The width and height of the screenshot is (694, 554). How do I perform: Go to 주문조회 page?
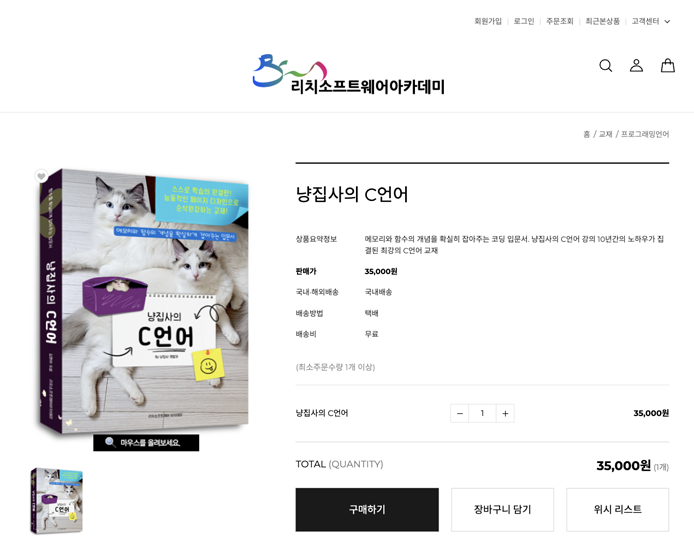(559, 21)
